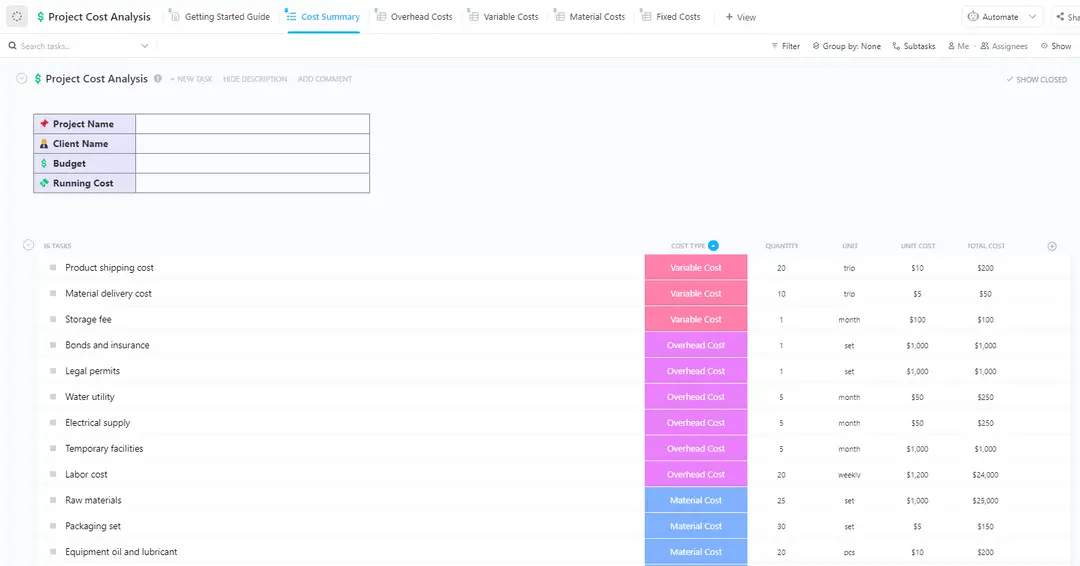This screenshot has height=566, width=1080.
Task: Open the Equipment oil and lubricant task
Action: [121, 552]
